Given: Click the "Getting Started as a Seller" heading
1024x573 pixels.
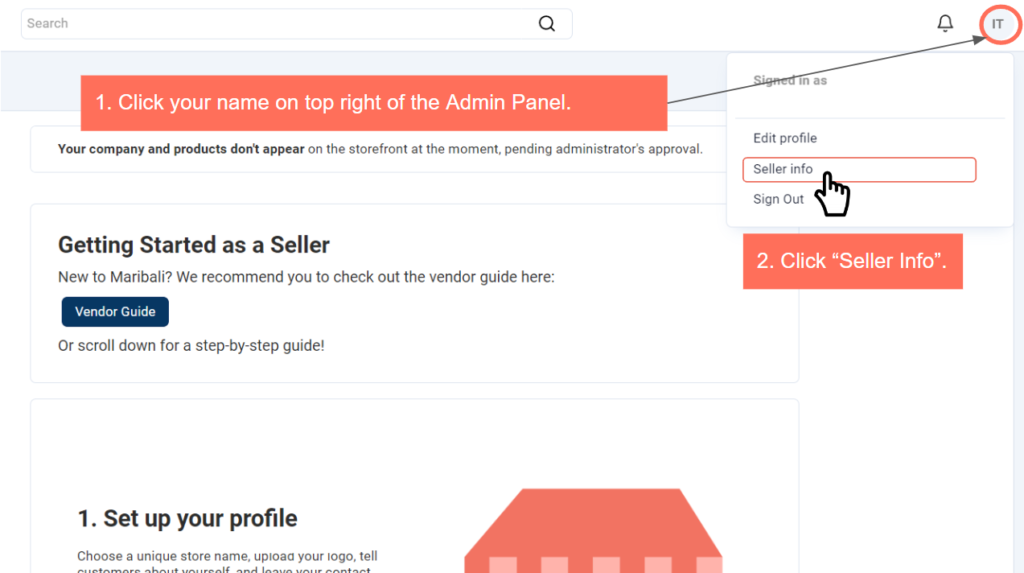Looking at the screenshot, I should pos(194,245).
